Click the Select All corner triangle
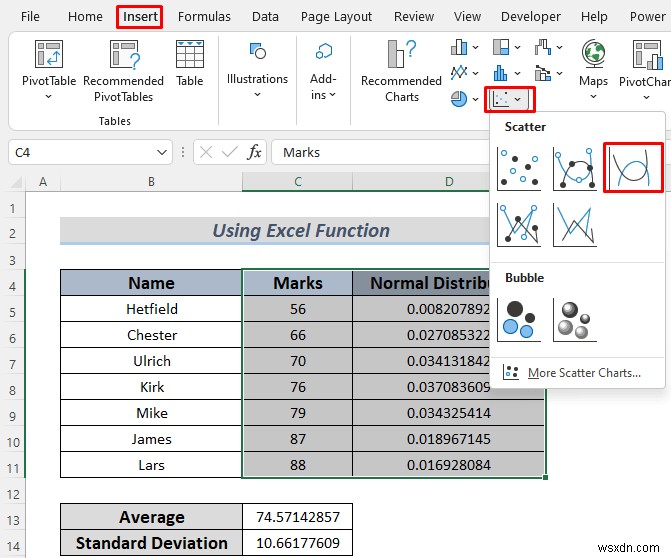This screenshot has height=558, width=671. pos(16,183)
